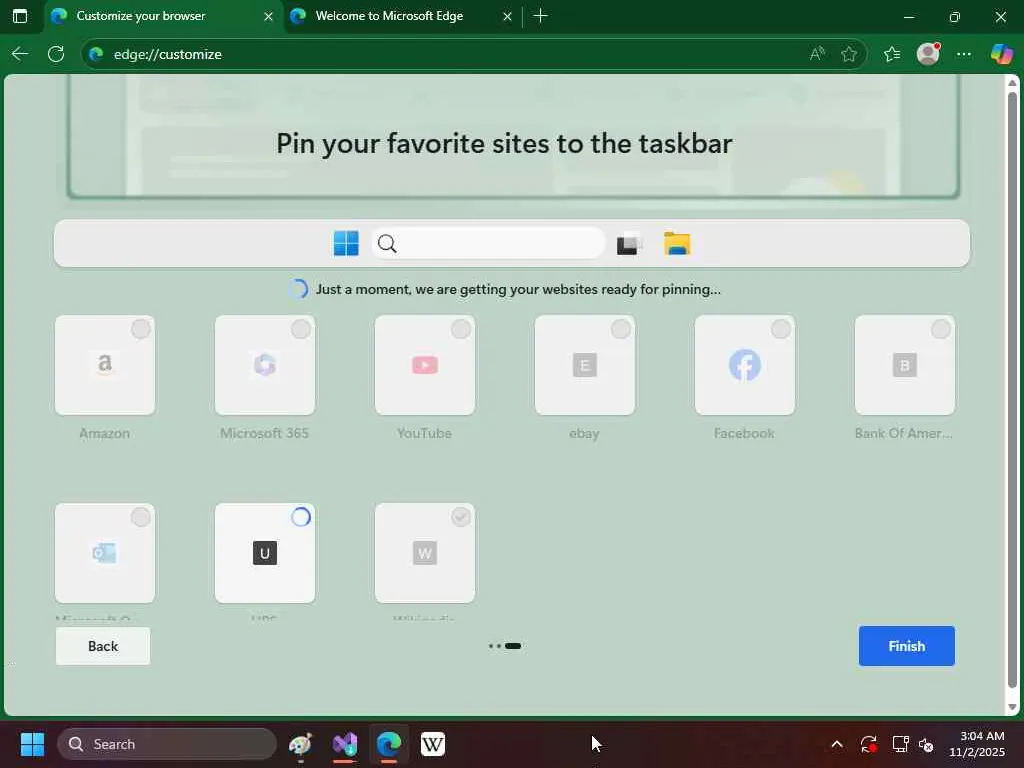The width and height of the screenshot is (1024, 768).
Task: Open the Paint app on the taskbar
Action: (300, 744)
